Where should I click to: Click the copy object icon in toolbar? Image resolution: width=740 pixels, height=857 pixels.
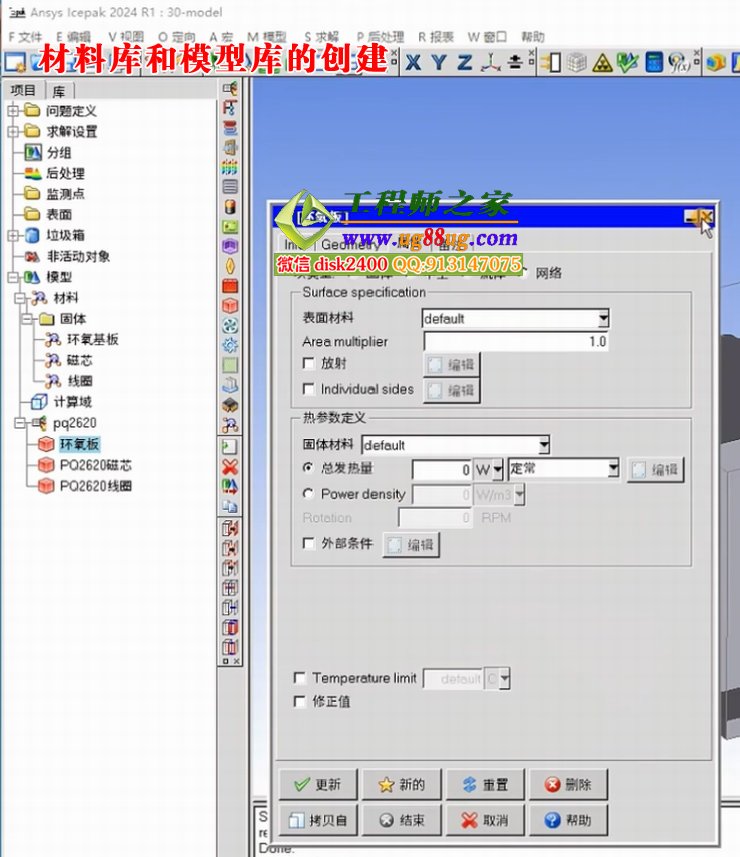tap(230, 506)
